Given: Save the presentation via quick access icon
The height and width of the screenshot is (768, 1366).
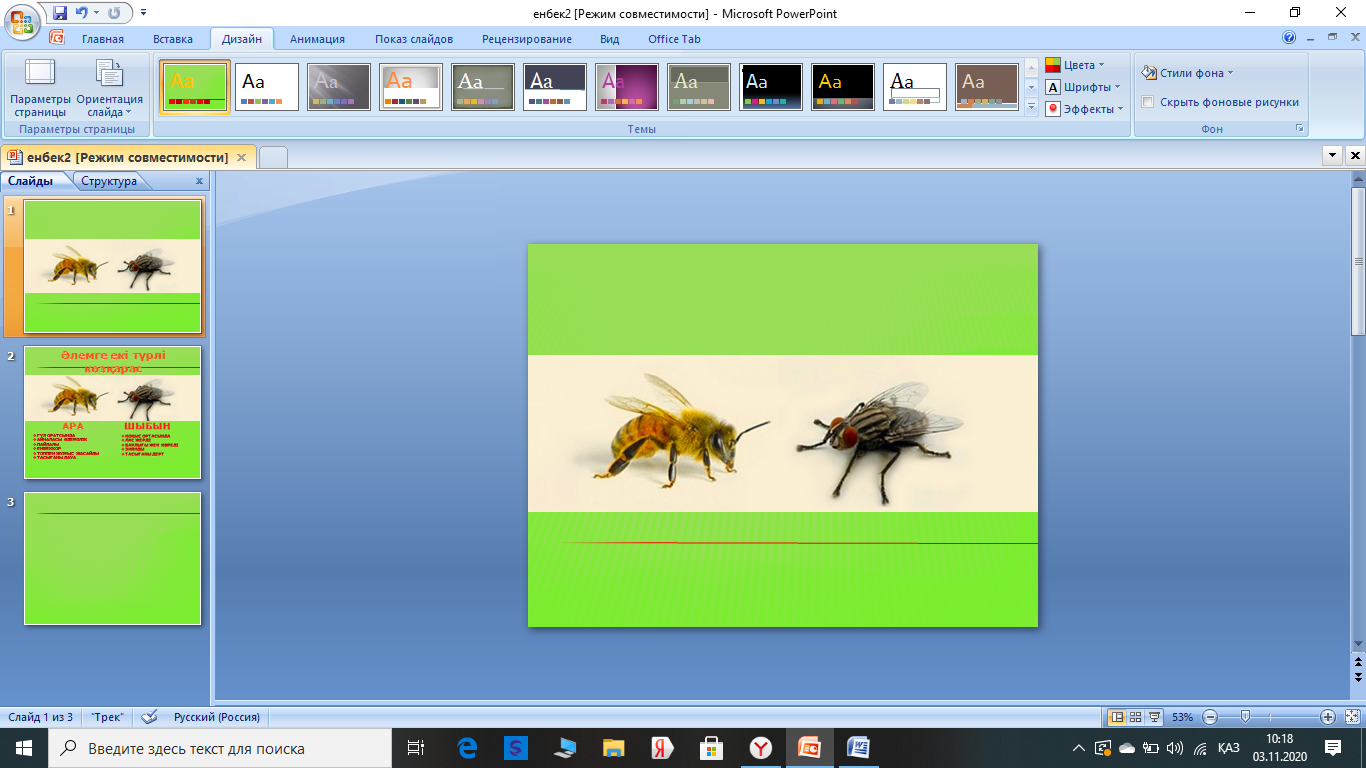Looking at the screenshot, I should [x=60, y=13].
